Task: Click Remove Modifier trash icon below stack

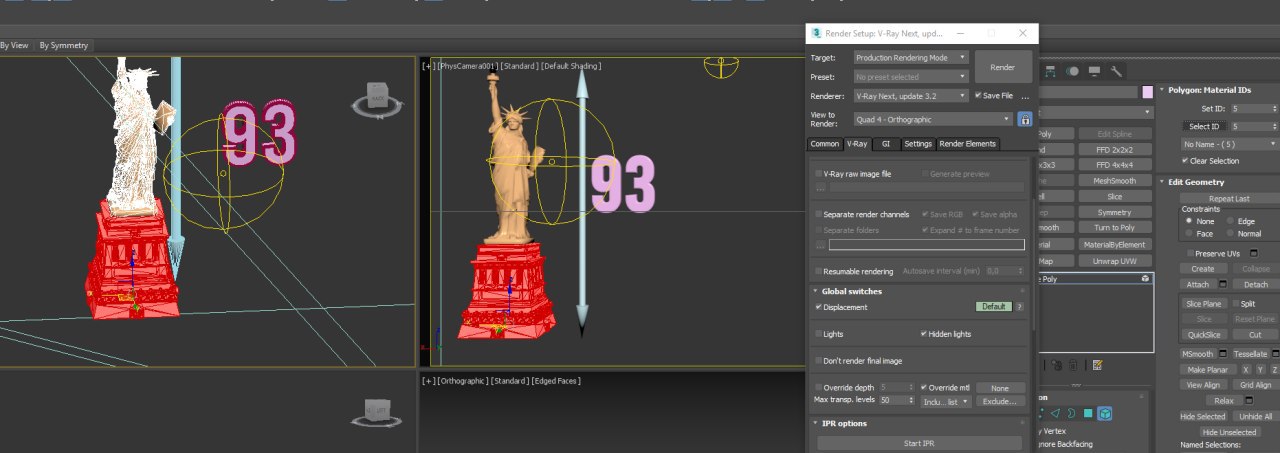Action: (x=1073, y=365)
